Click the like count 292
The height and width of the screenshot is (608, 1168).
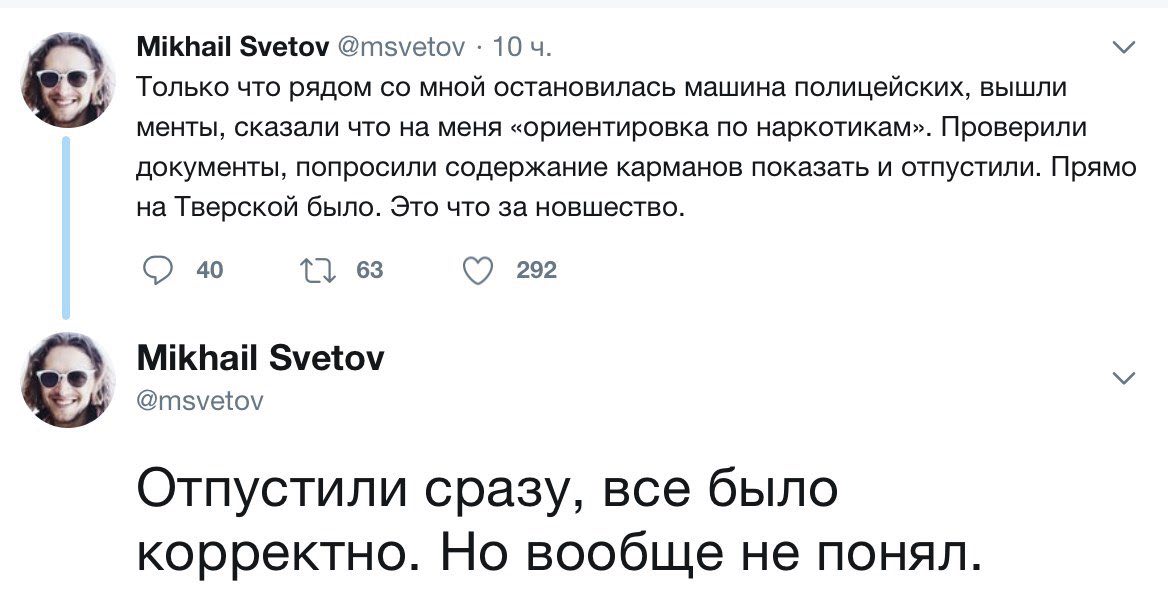[x=536, y=270]
